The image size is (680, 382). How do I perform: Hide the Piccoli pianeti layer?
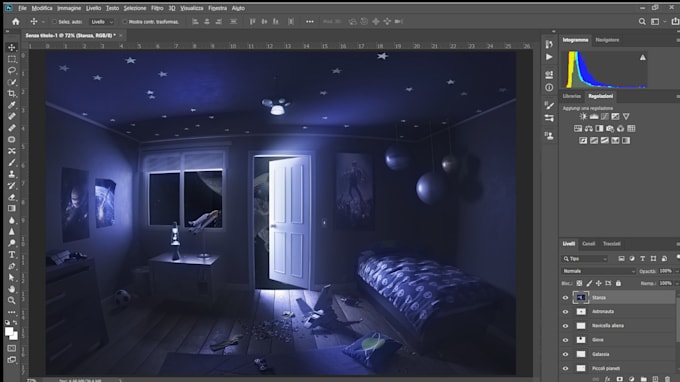pos(565,369)
